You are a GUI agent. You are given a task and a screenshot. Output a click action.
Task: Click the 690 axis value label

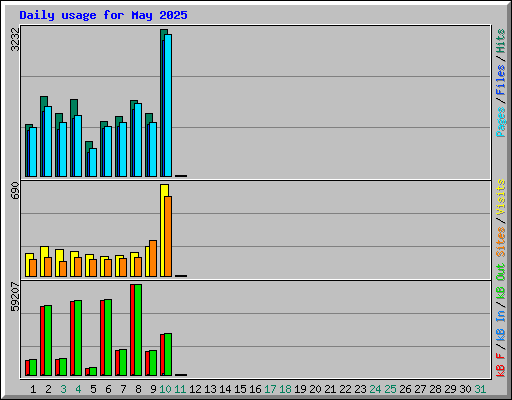click(x=15, y=190)
